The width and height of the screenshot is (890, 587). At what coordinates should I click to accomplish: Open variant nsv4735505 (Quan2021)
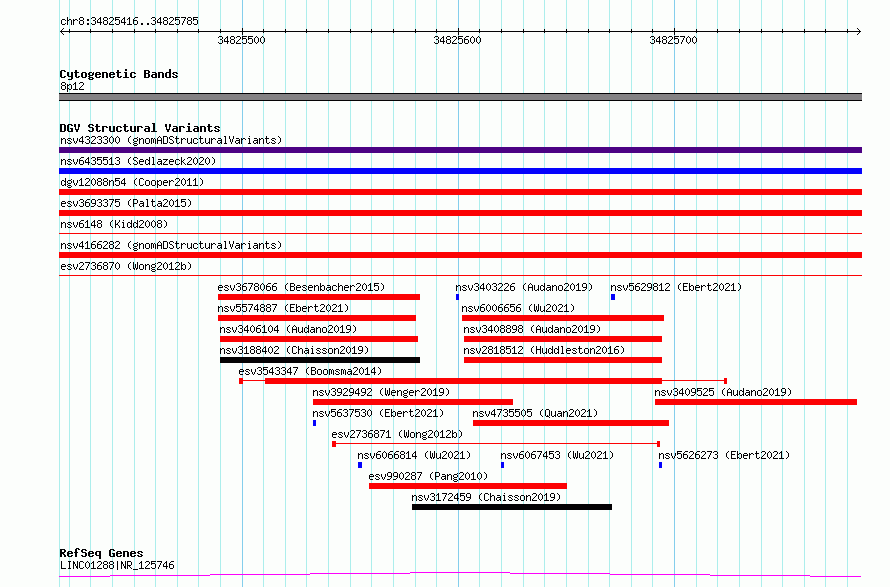click(x=535, y=413)
